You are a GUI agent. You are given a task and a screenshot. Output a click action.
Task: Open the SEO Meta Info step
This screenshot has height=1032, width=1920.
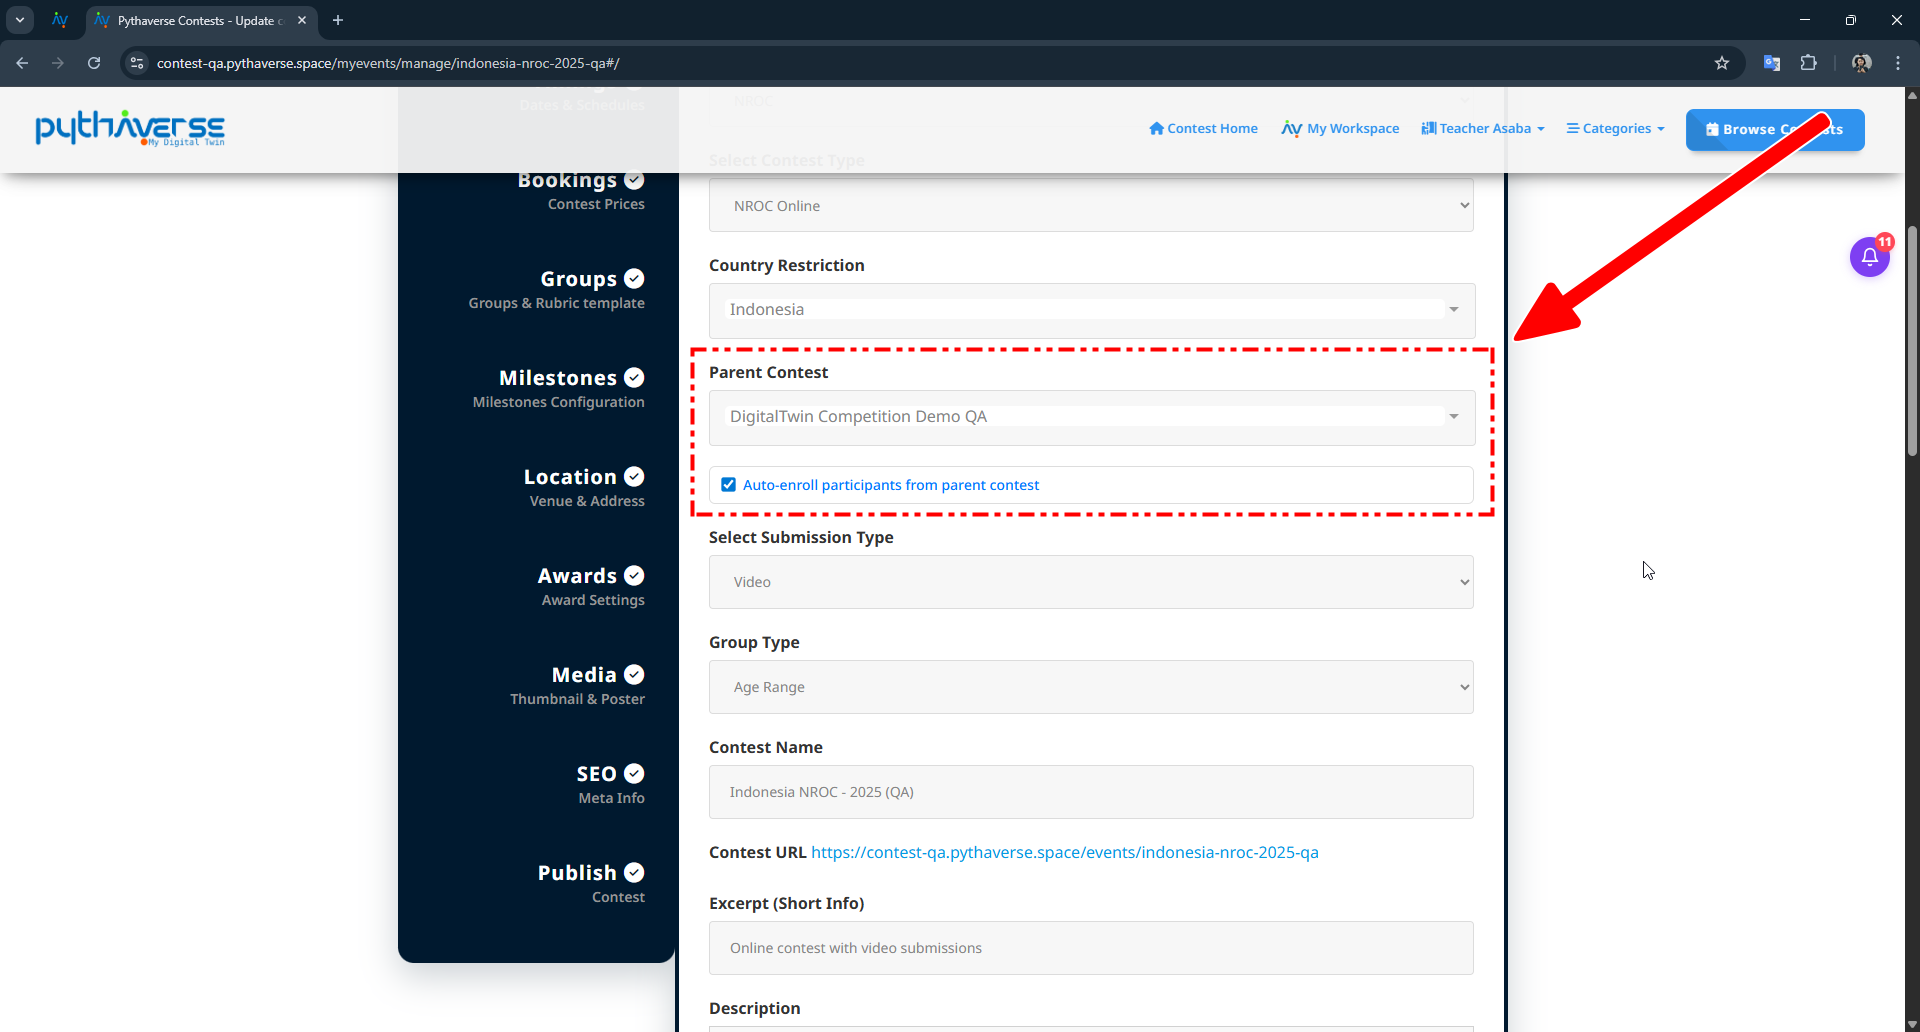tap(610, 784)
